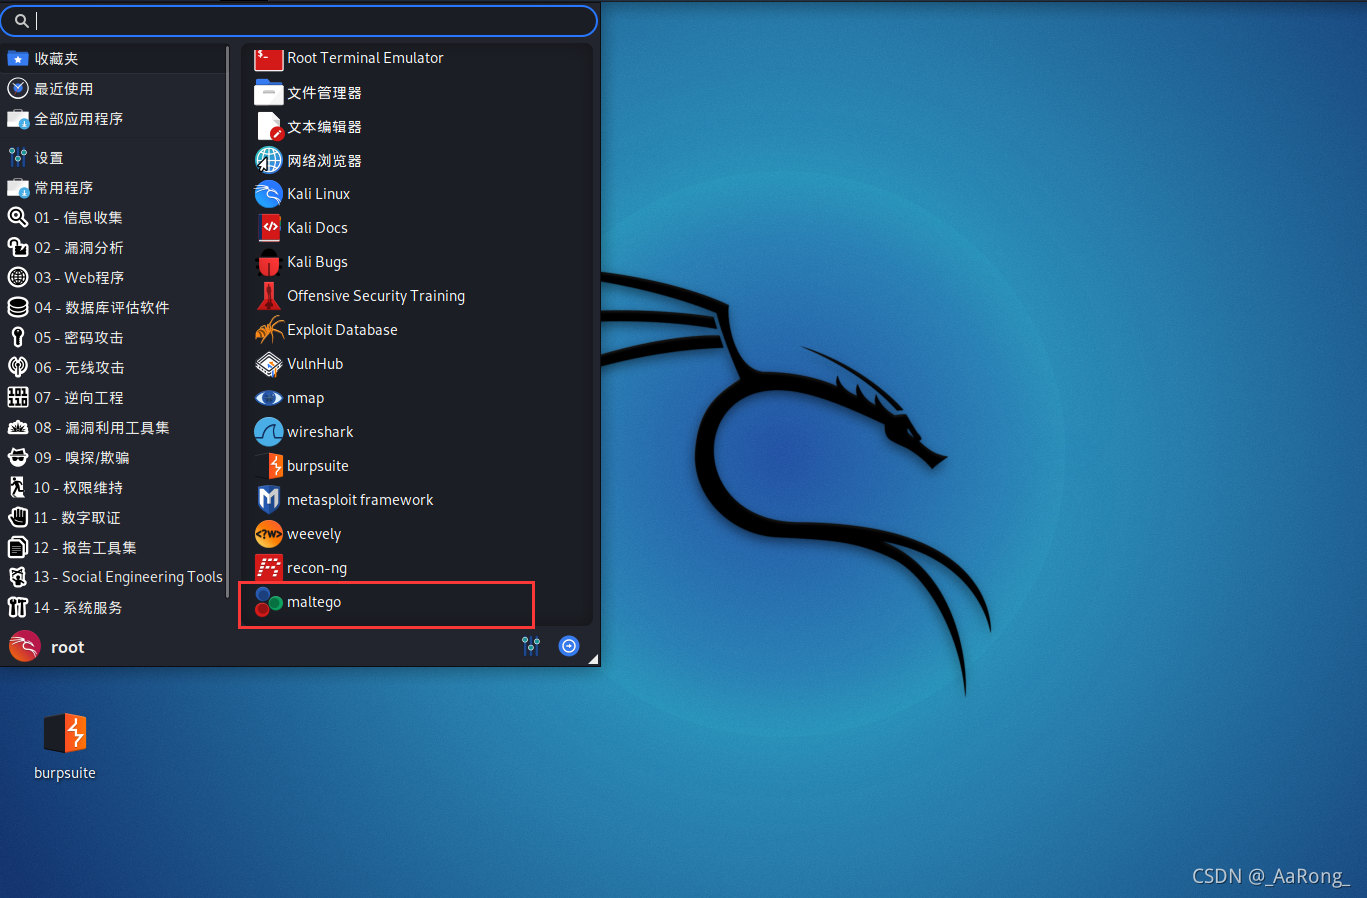Open the burpsuite desktop shortcut
The width and height of the screenshot is (1367, 898).
pyautogui.click(x=65, y=745)
